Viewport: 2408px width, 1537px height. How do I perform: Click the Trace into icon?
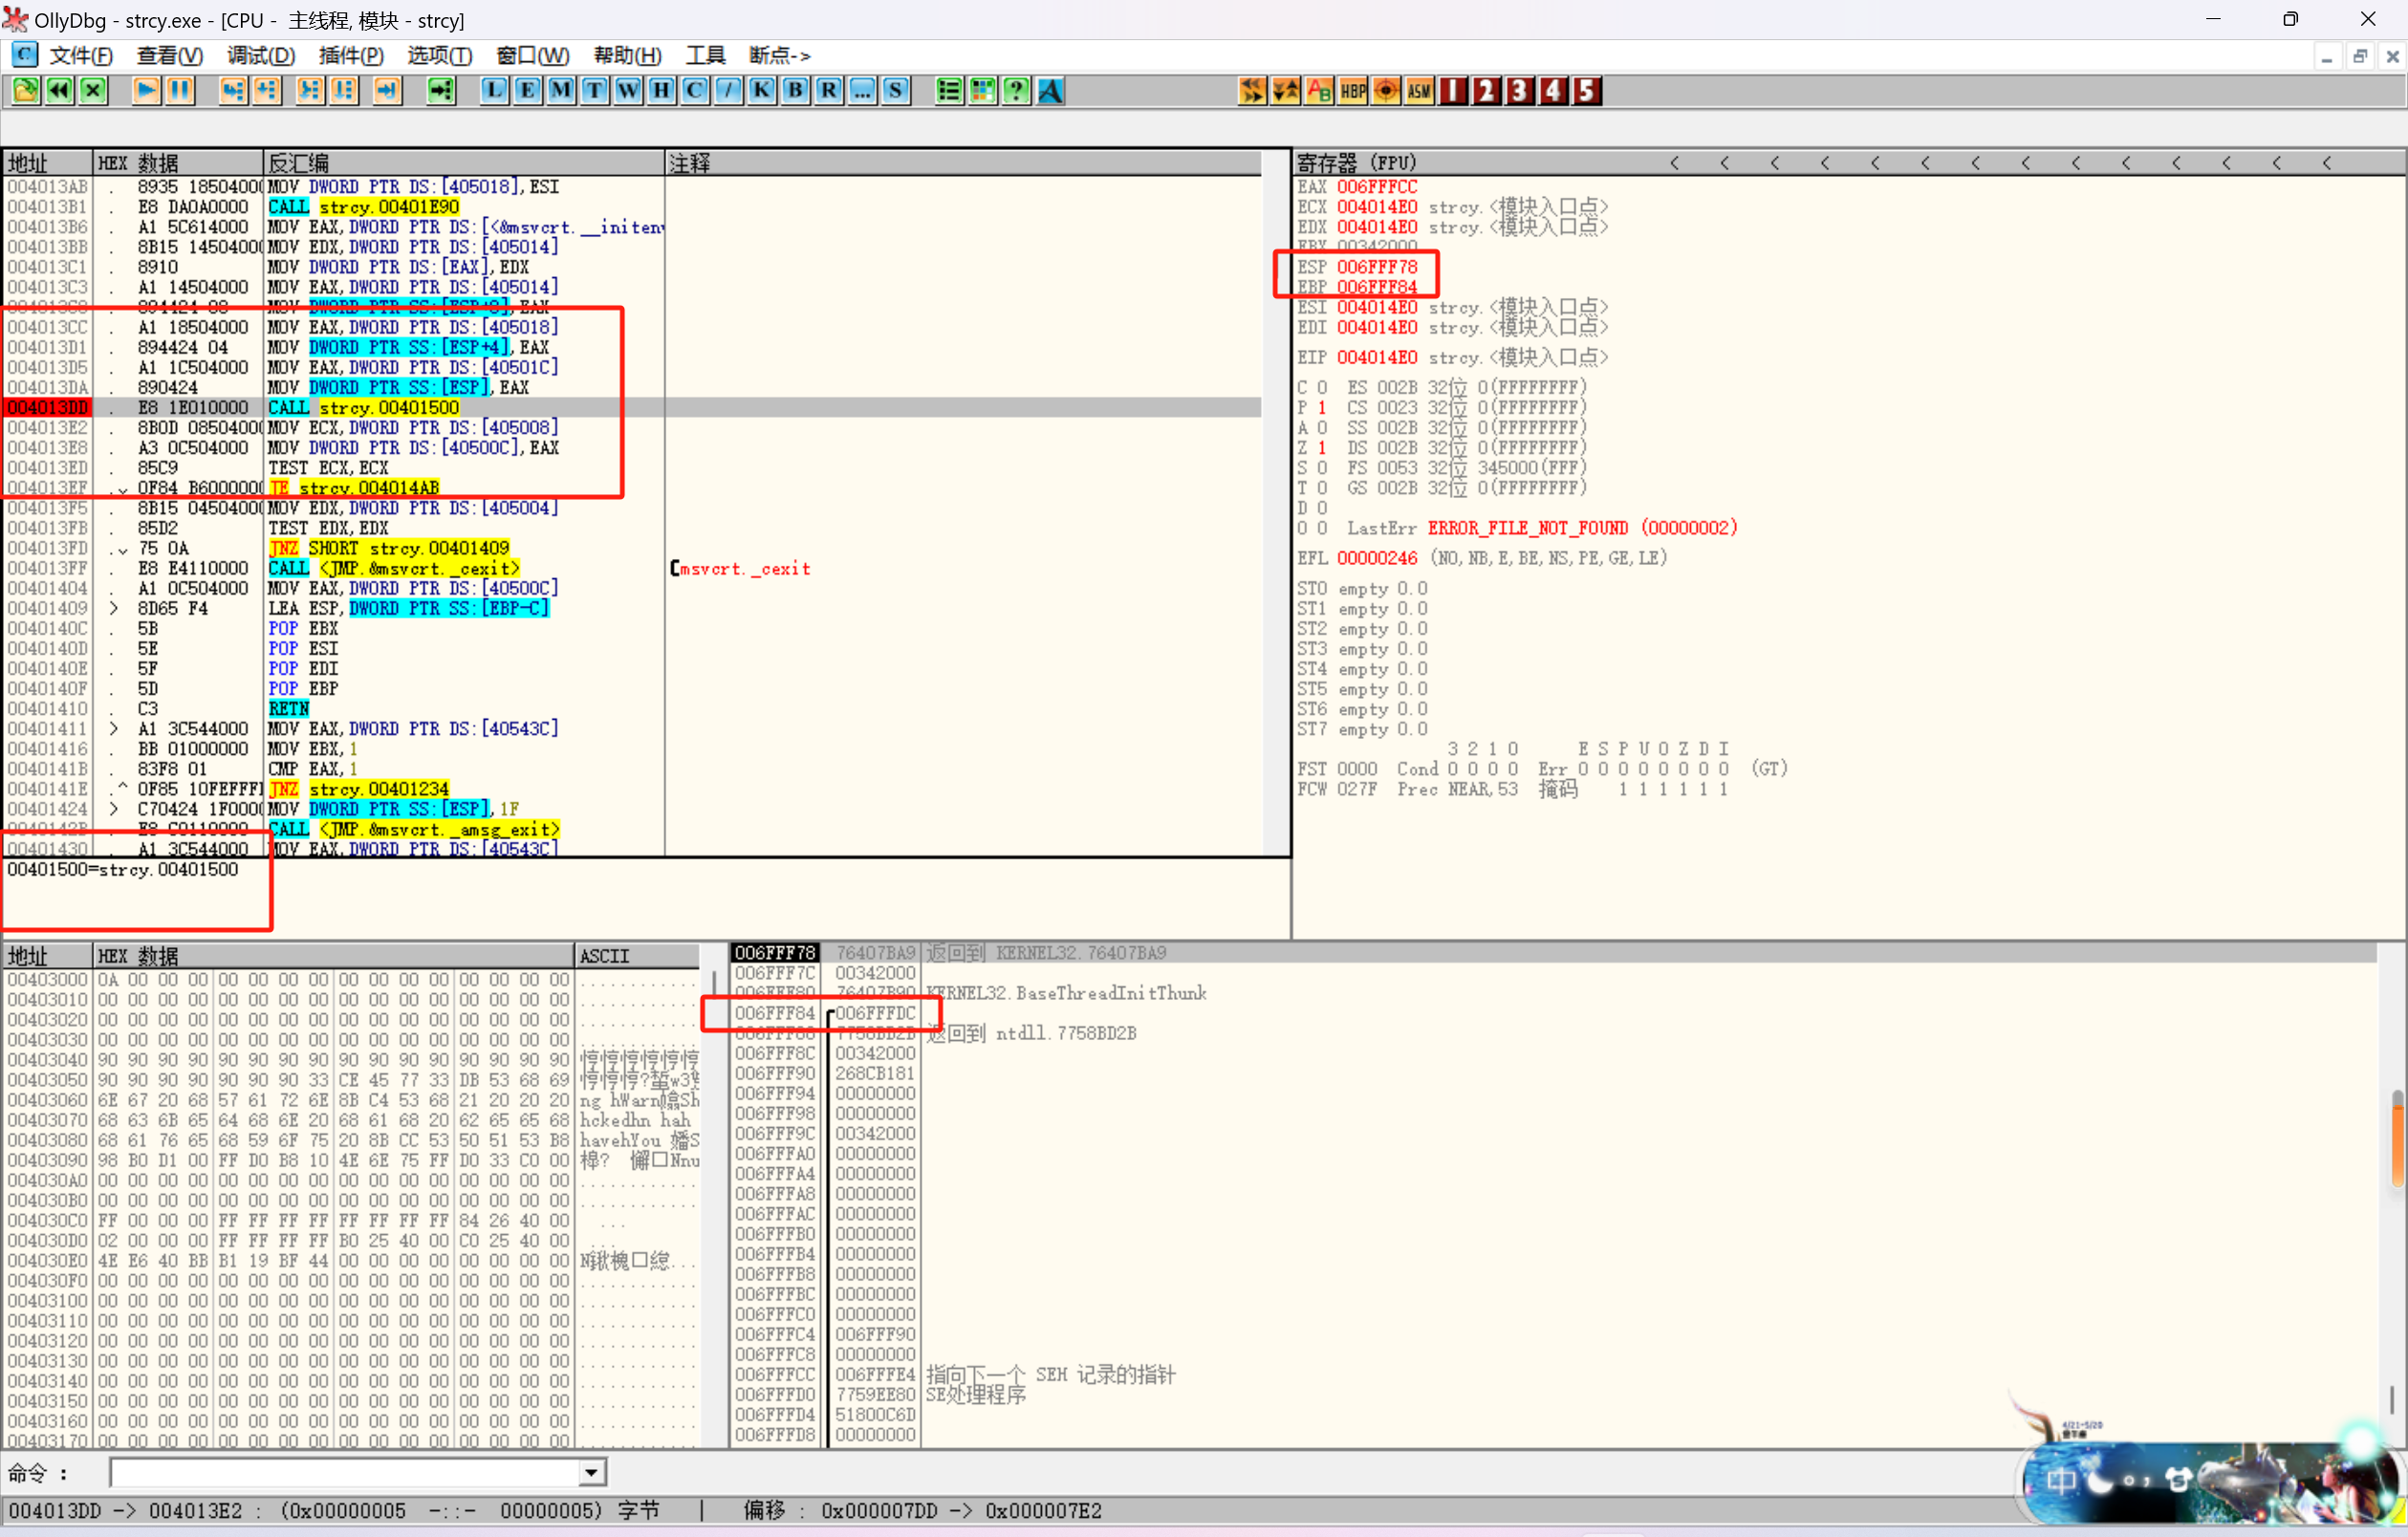pos(310,91)
